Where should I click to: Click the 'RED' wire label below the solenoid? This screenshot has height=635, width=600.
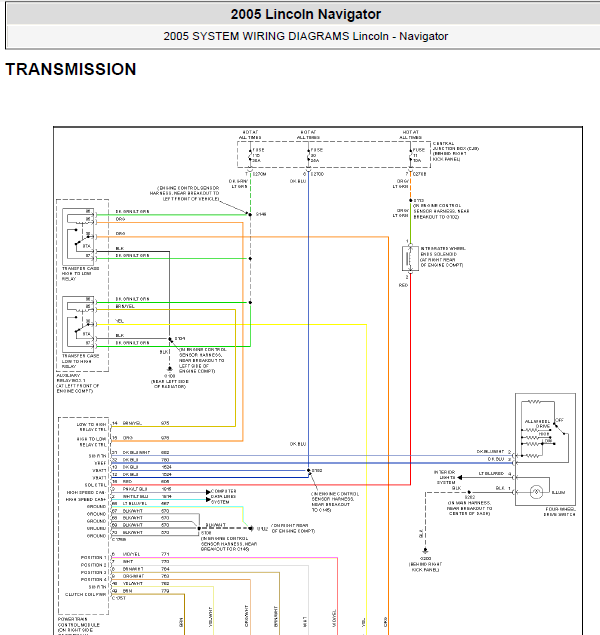(x=403, y=286)
